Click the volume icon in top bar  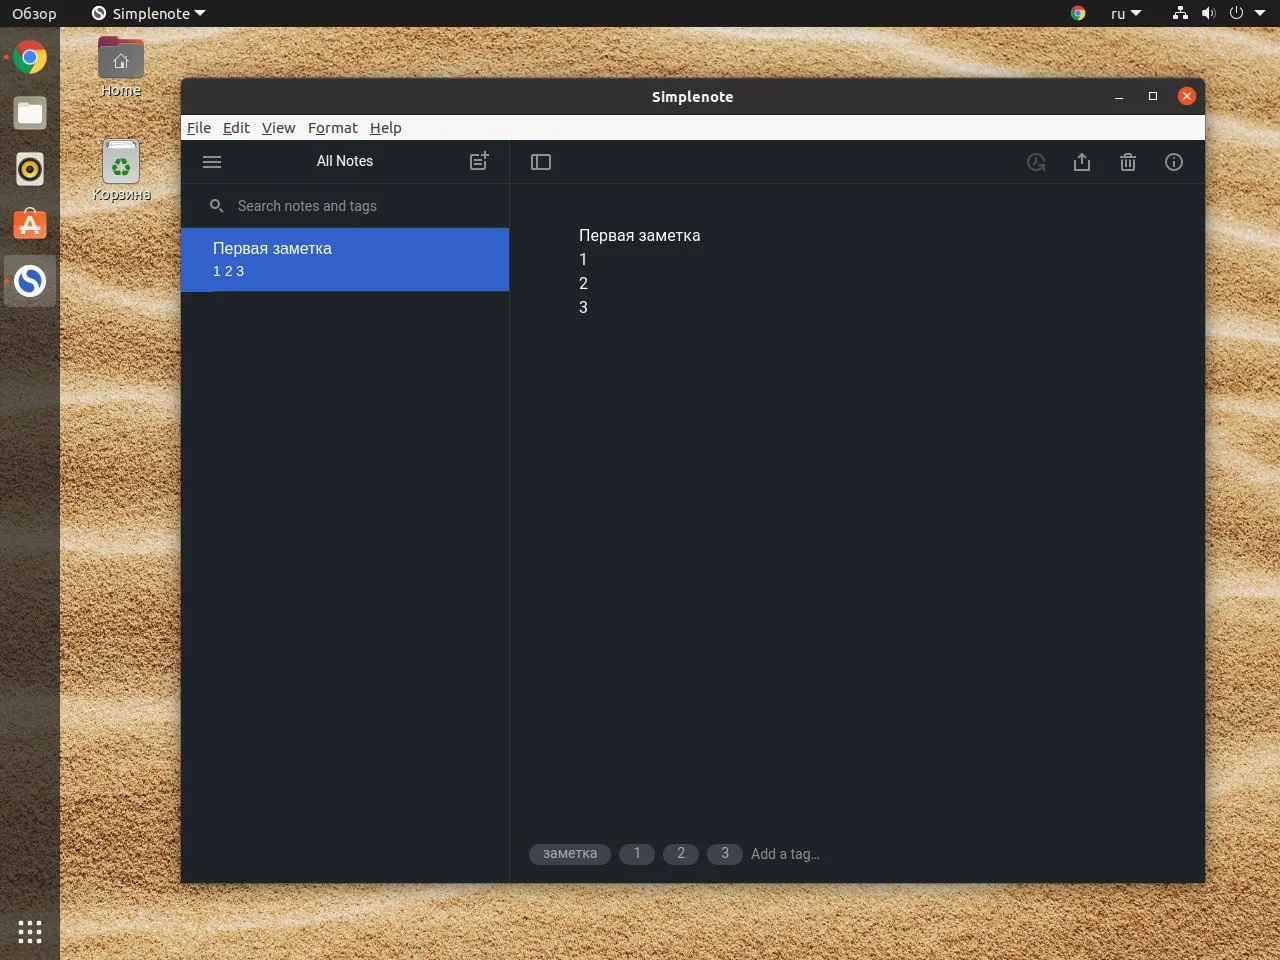pos(1209,14)
